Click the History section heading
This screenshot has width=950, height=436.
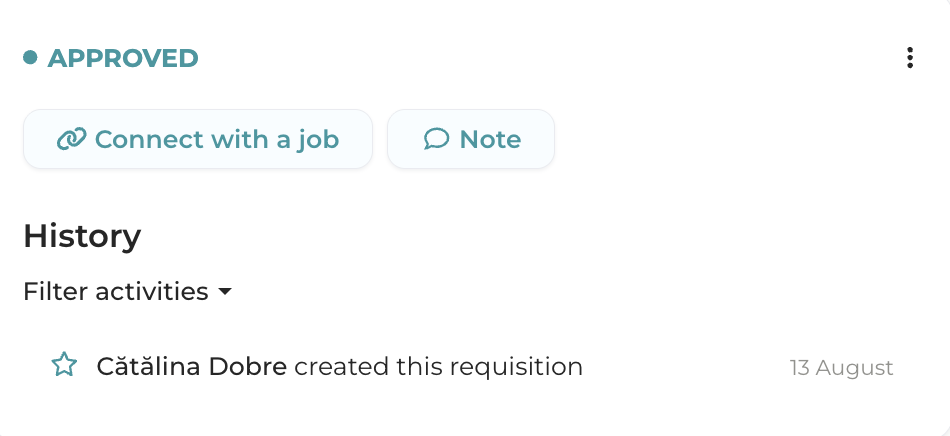[x=82, y=236]
